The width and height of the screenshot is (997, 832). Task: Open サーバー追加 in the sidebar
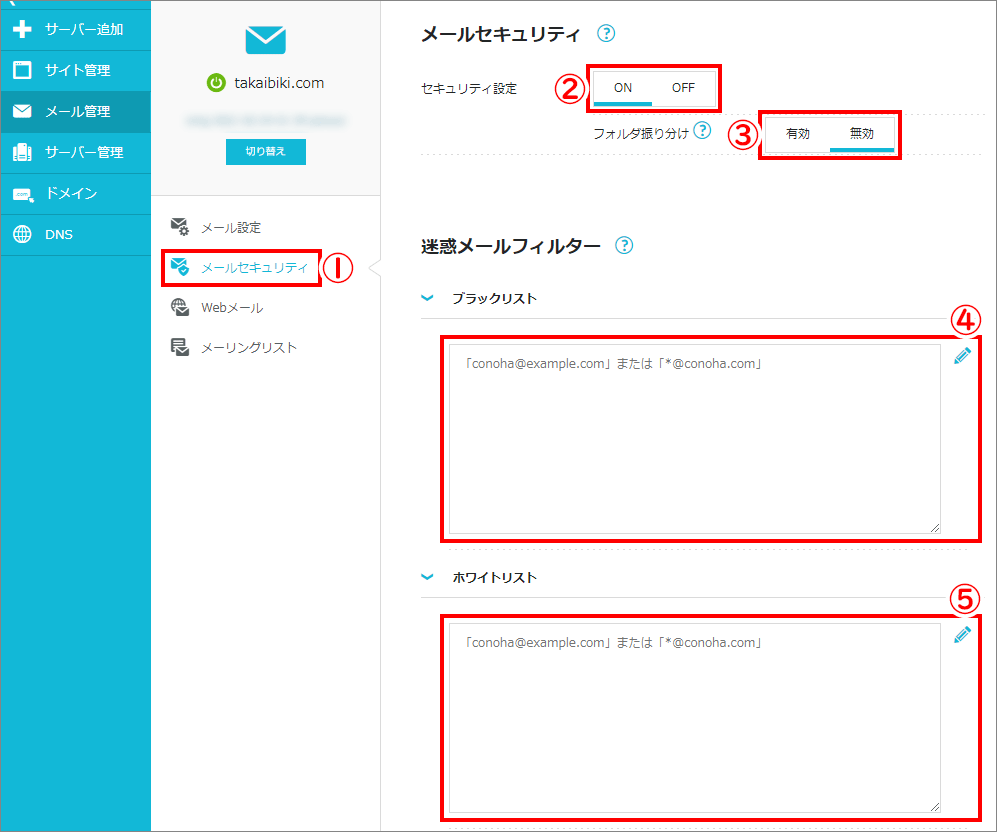(x=76, y=29)
